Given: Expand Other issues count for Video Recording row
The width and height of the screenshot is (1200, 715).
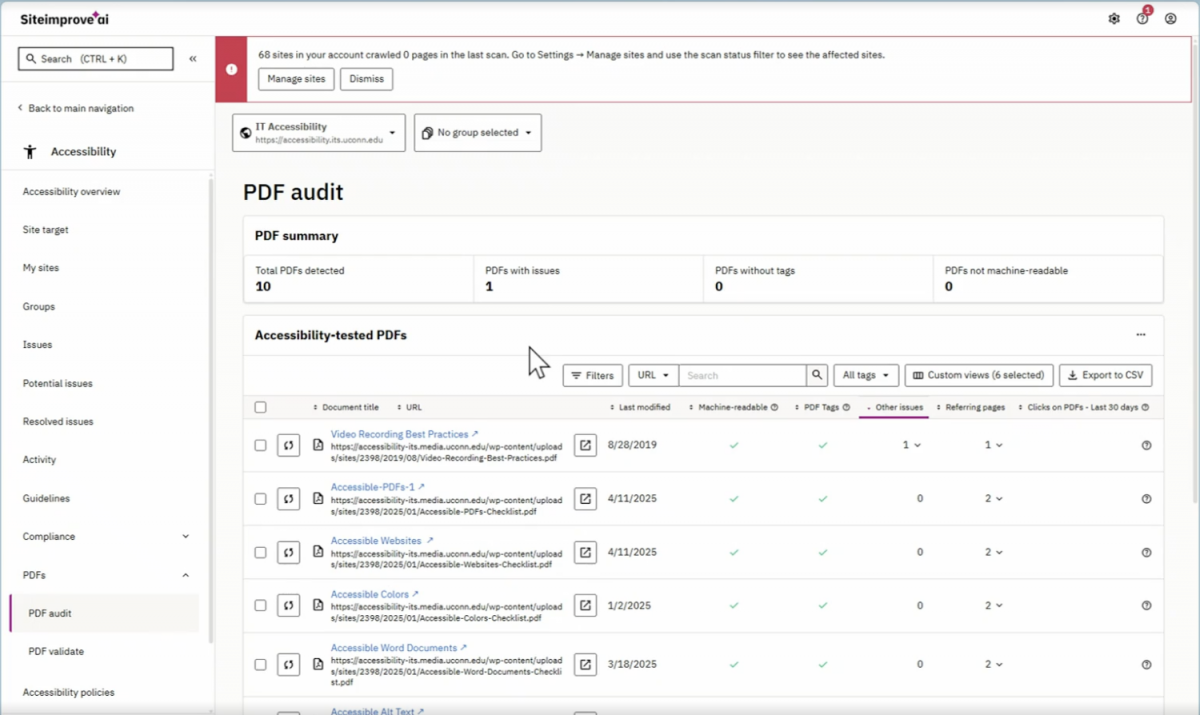Looking at the screenshot, I should [x=912, y=445].
